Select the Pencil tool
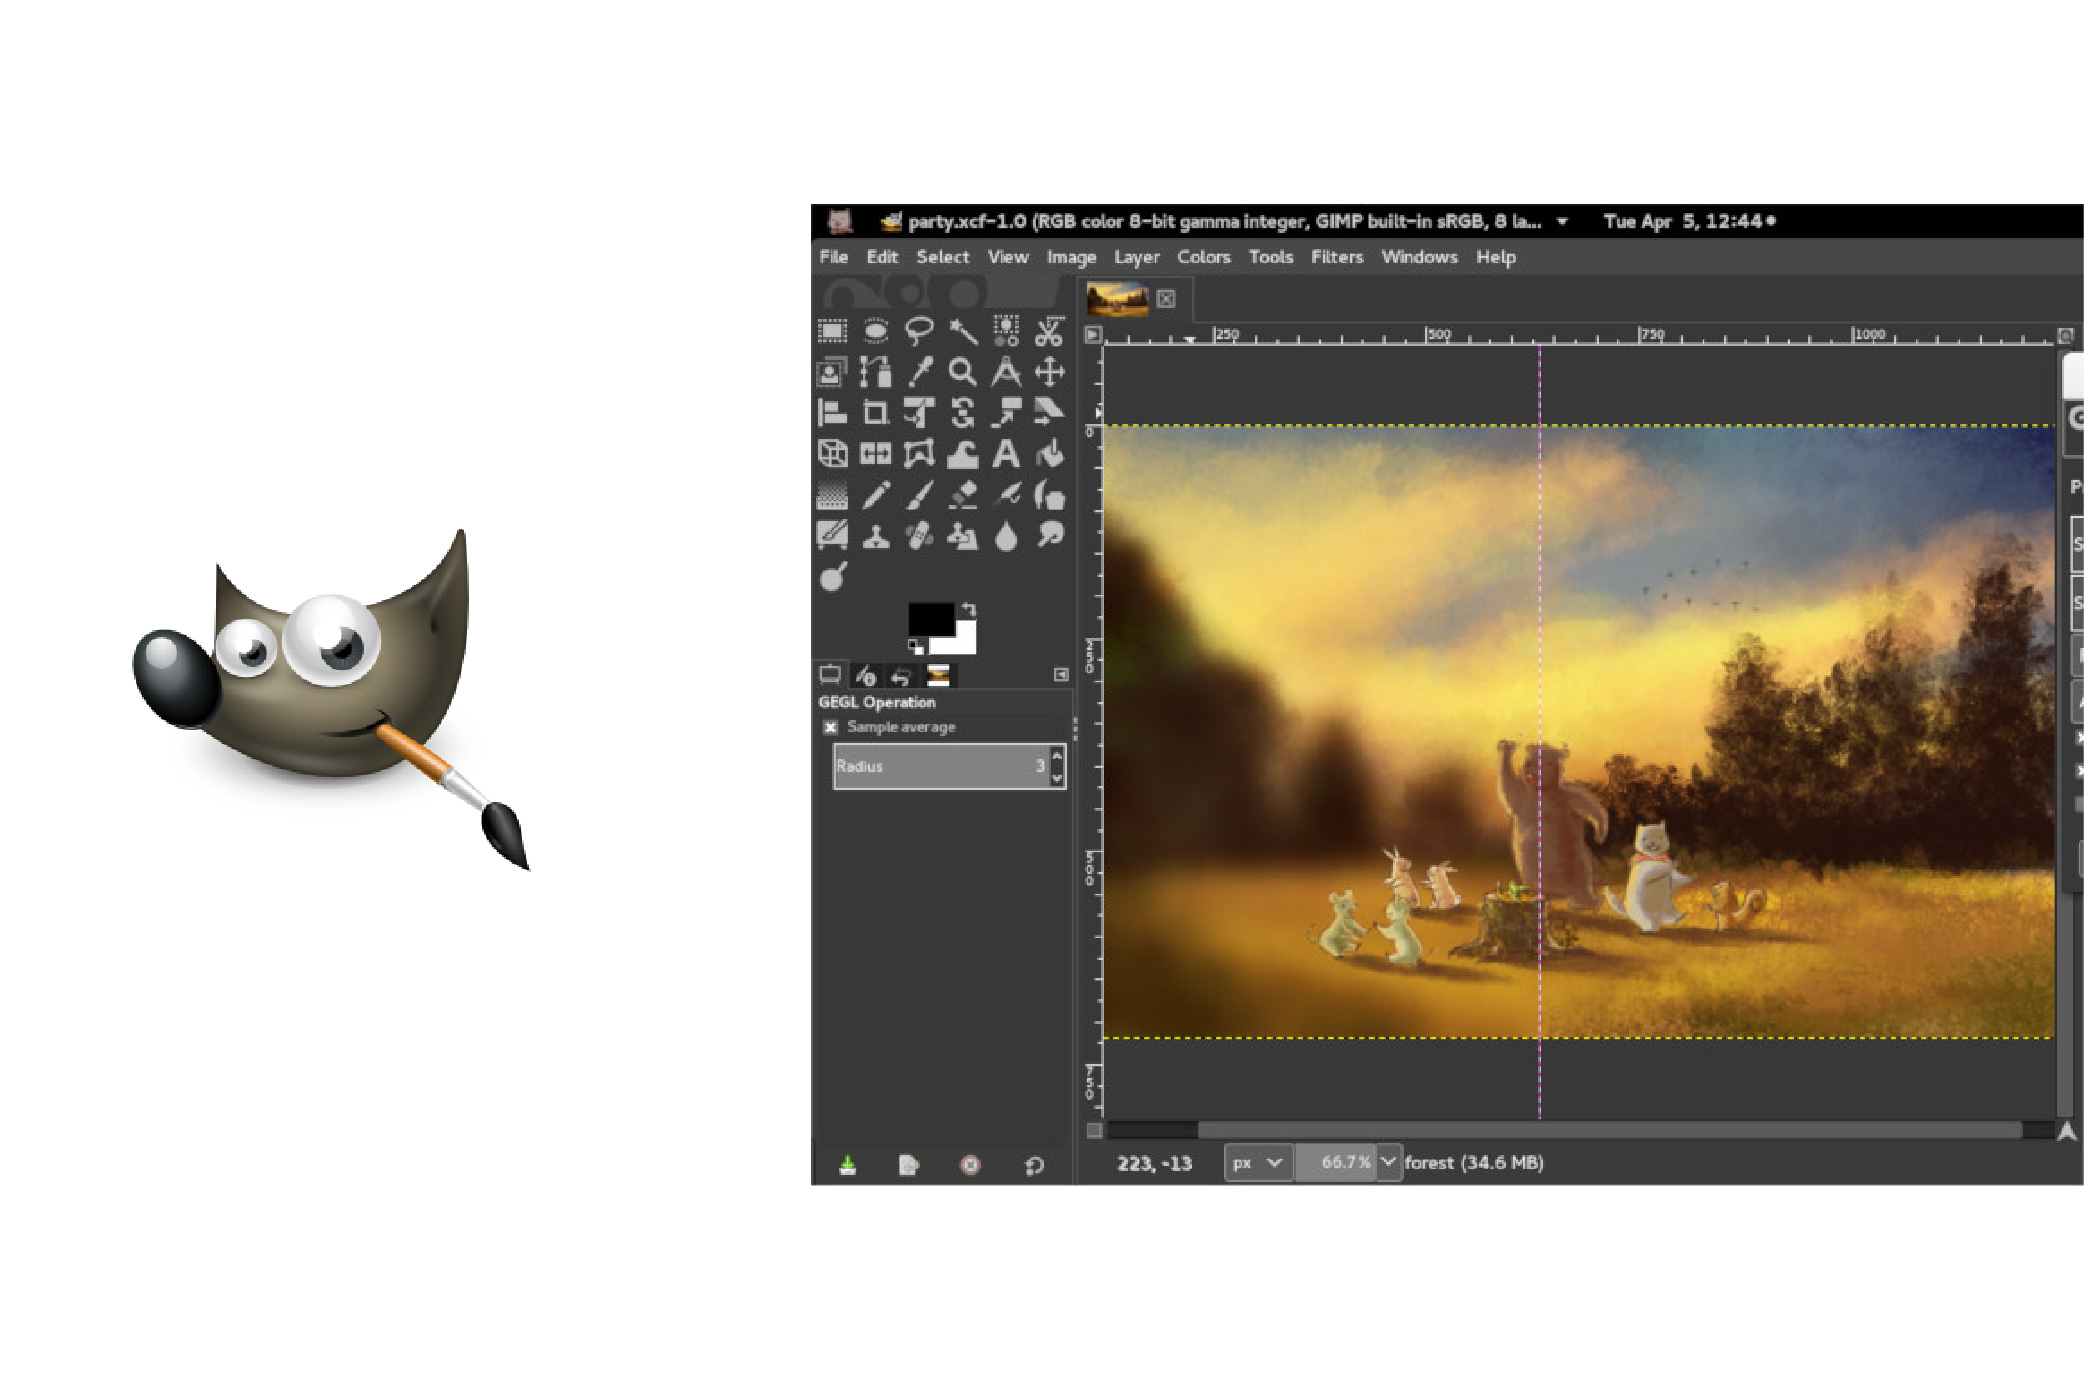2084x1390 pixels. click(876, 495)
